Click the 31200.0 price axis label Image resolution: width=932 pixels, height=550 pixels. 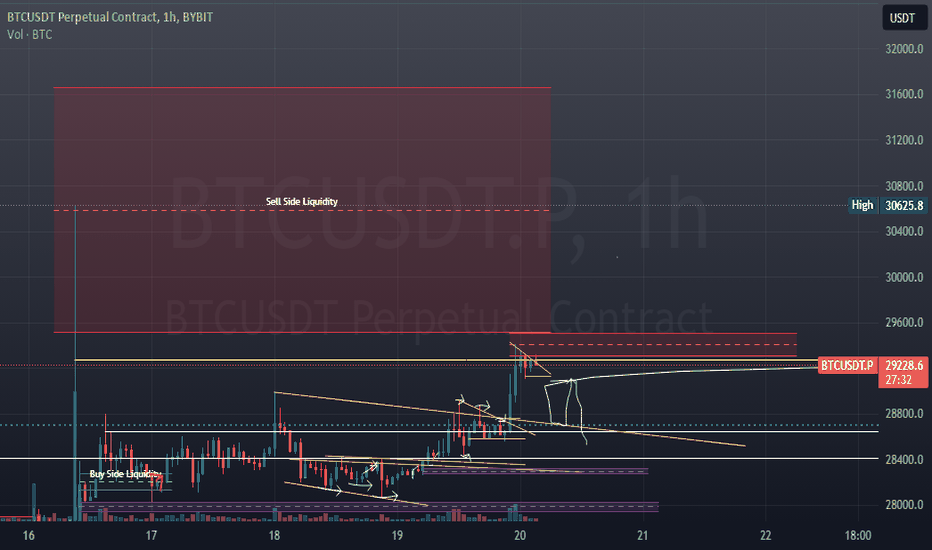click(904, 140)
